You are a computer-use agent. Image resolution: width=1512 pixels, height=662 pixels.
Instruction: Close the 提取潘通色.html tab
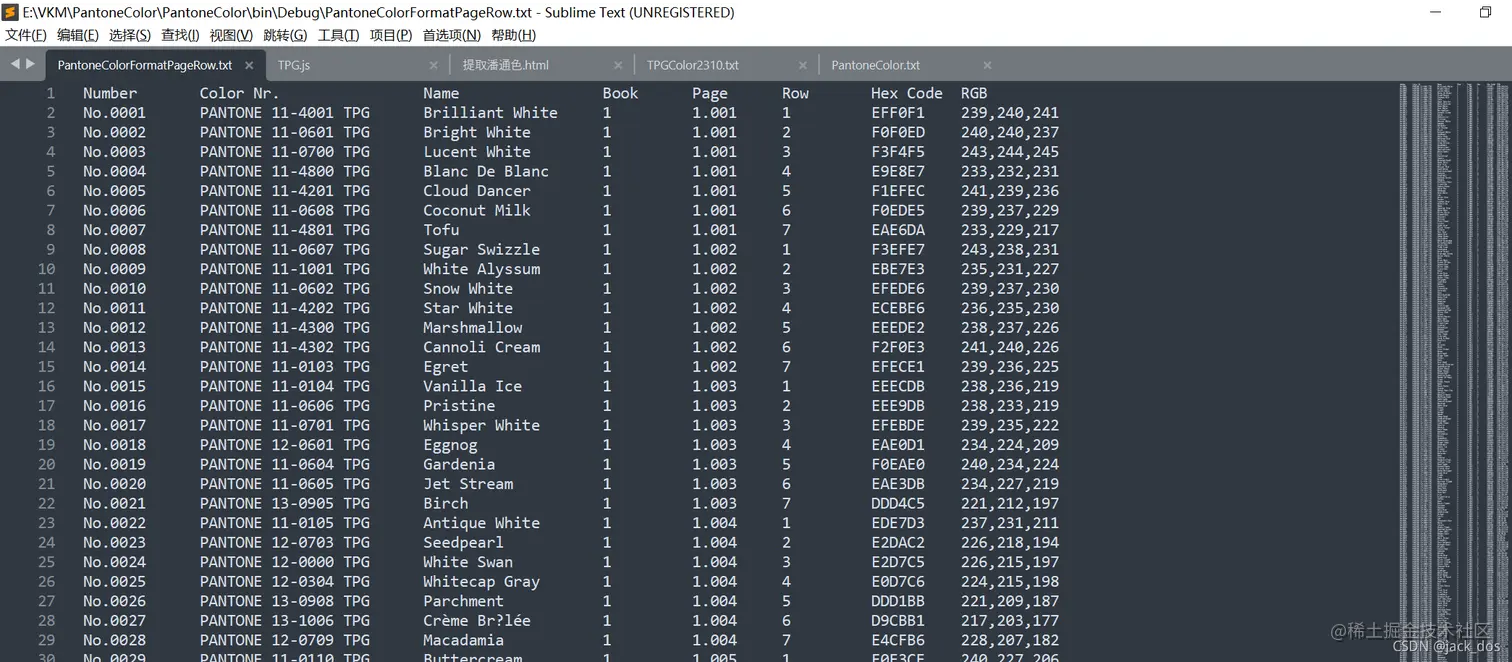coord(618,65)
